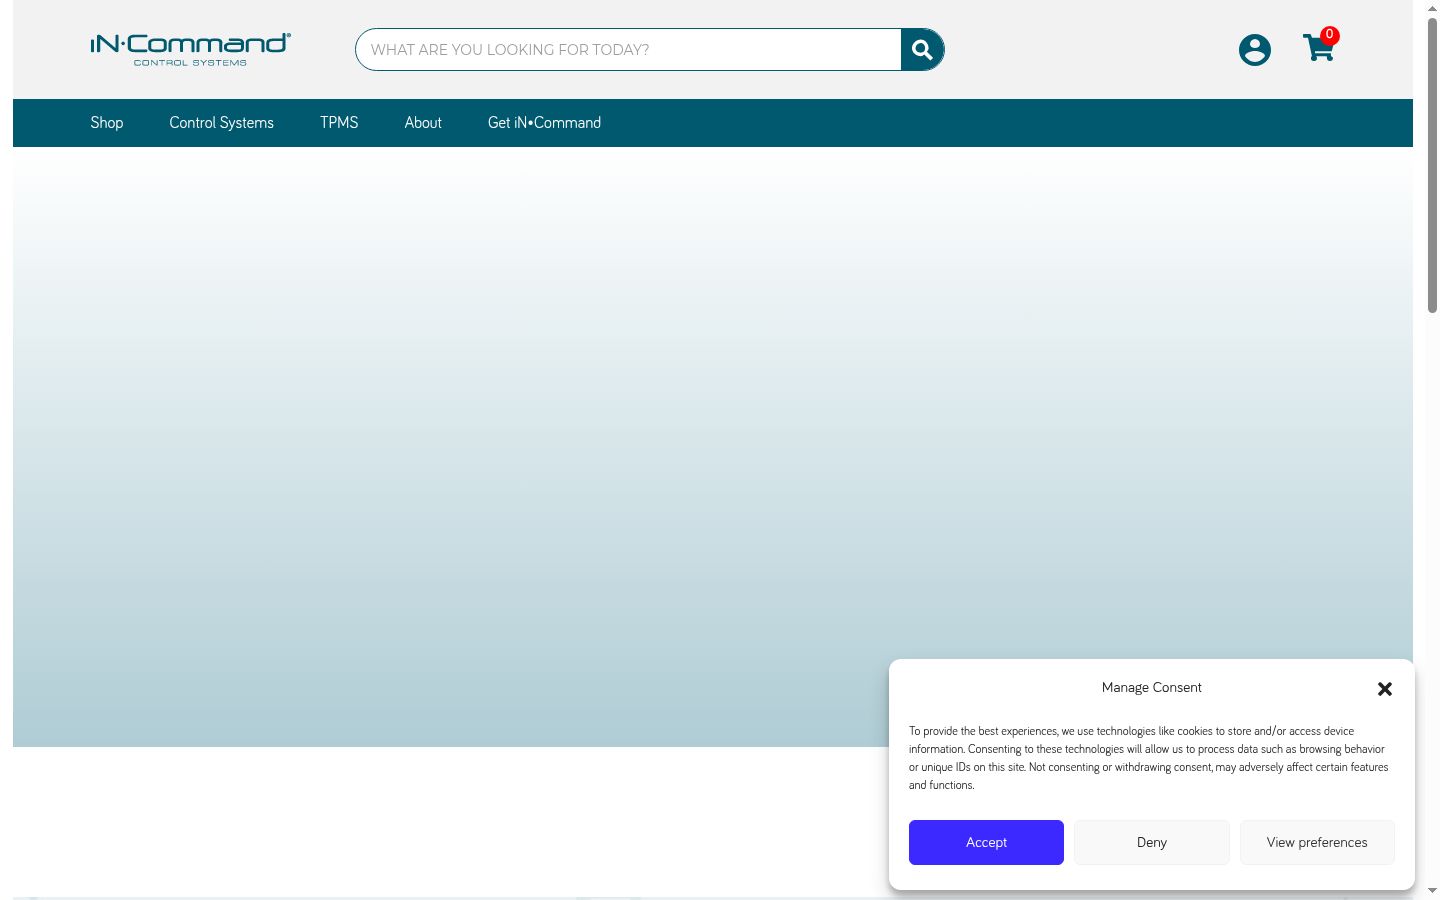Click the scrollbar up arrow
1440x900 pixels.
pyautogui.click(x=1433, y=8)
